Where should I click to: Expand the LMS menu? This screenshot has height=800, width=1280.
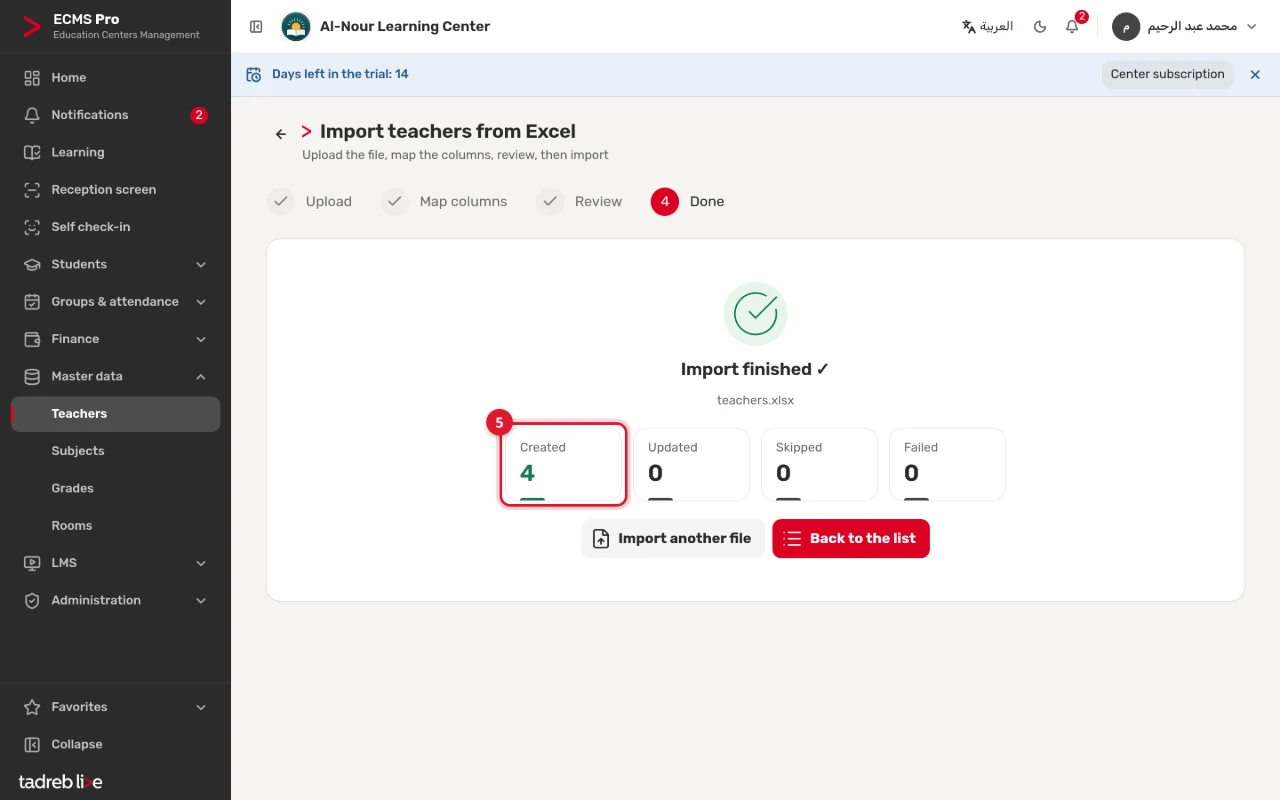(116, 563)
